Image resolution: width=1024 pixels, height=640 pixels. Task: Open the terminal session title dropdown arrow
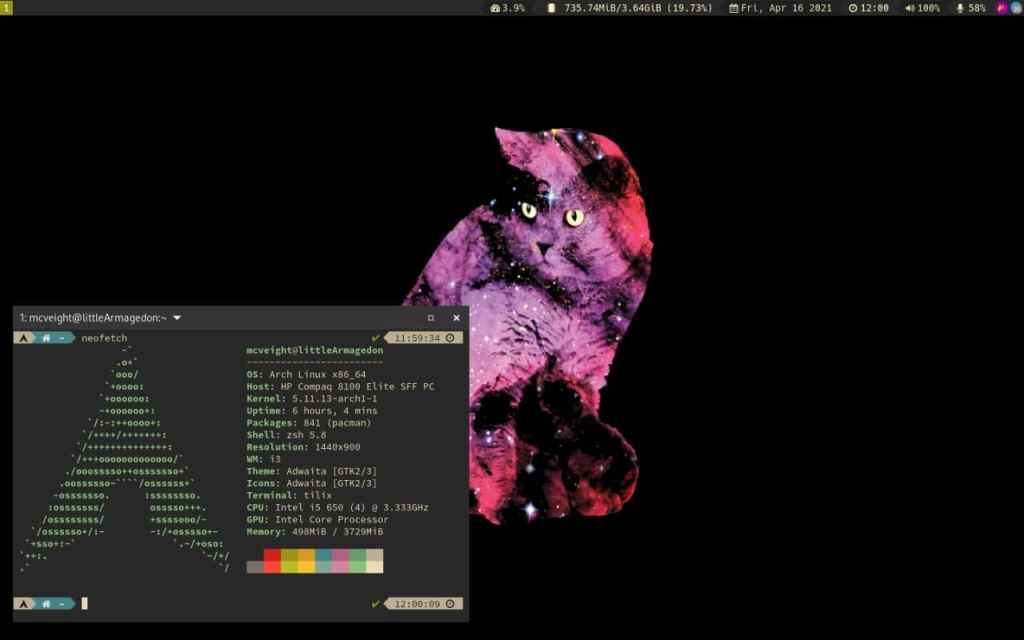click(177, 318)
